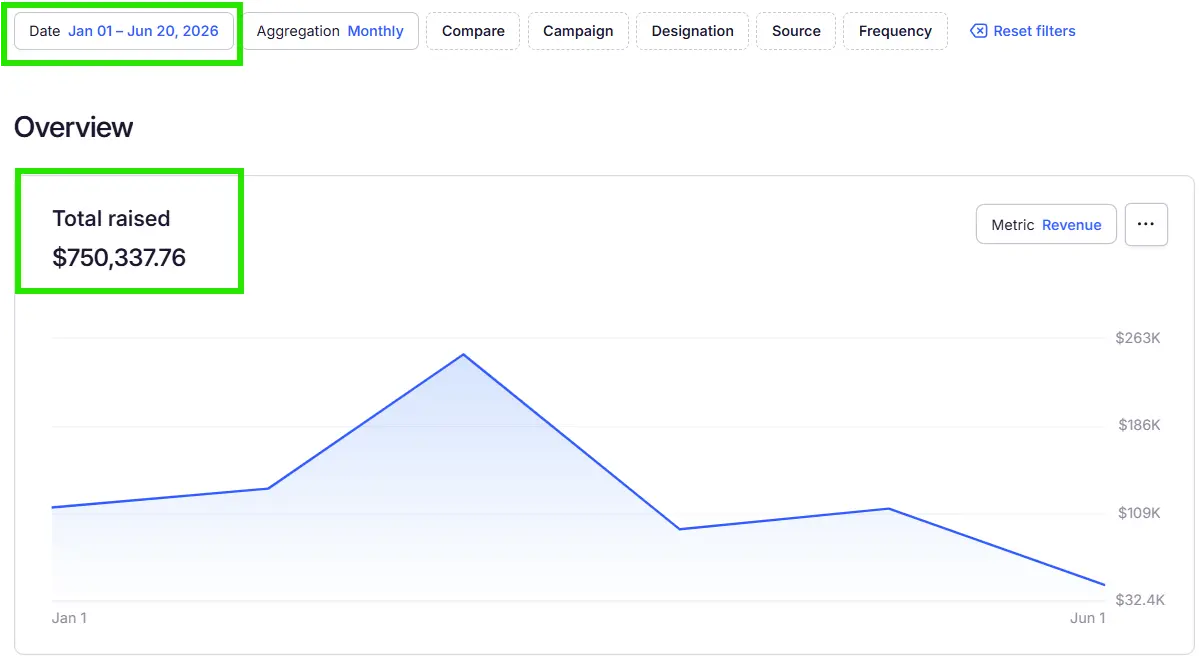The image size is (1199, 666).
Task: Click the Total raised label
Action: pyautogui.click(x=111, y=219)
